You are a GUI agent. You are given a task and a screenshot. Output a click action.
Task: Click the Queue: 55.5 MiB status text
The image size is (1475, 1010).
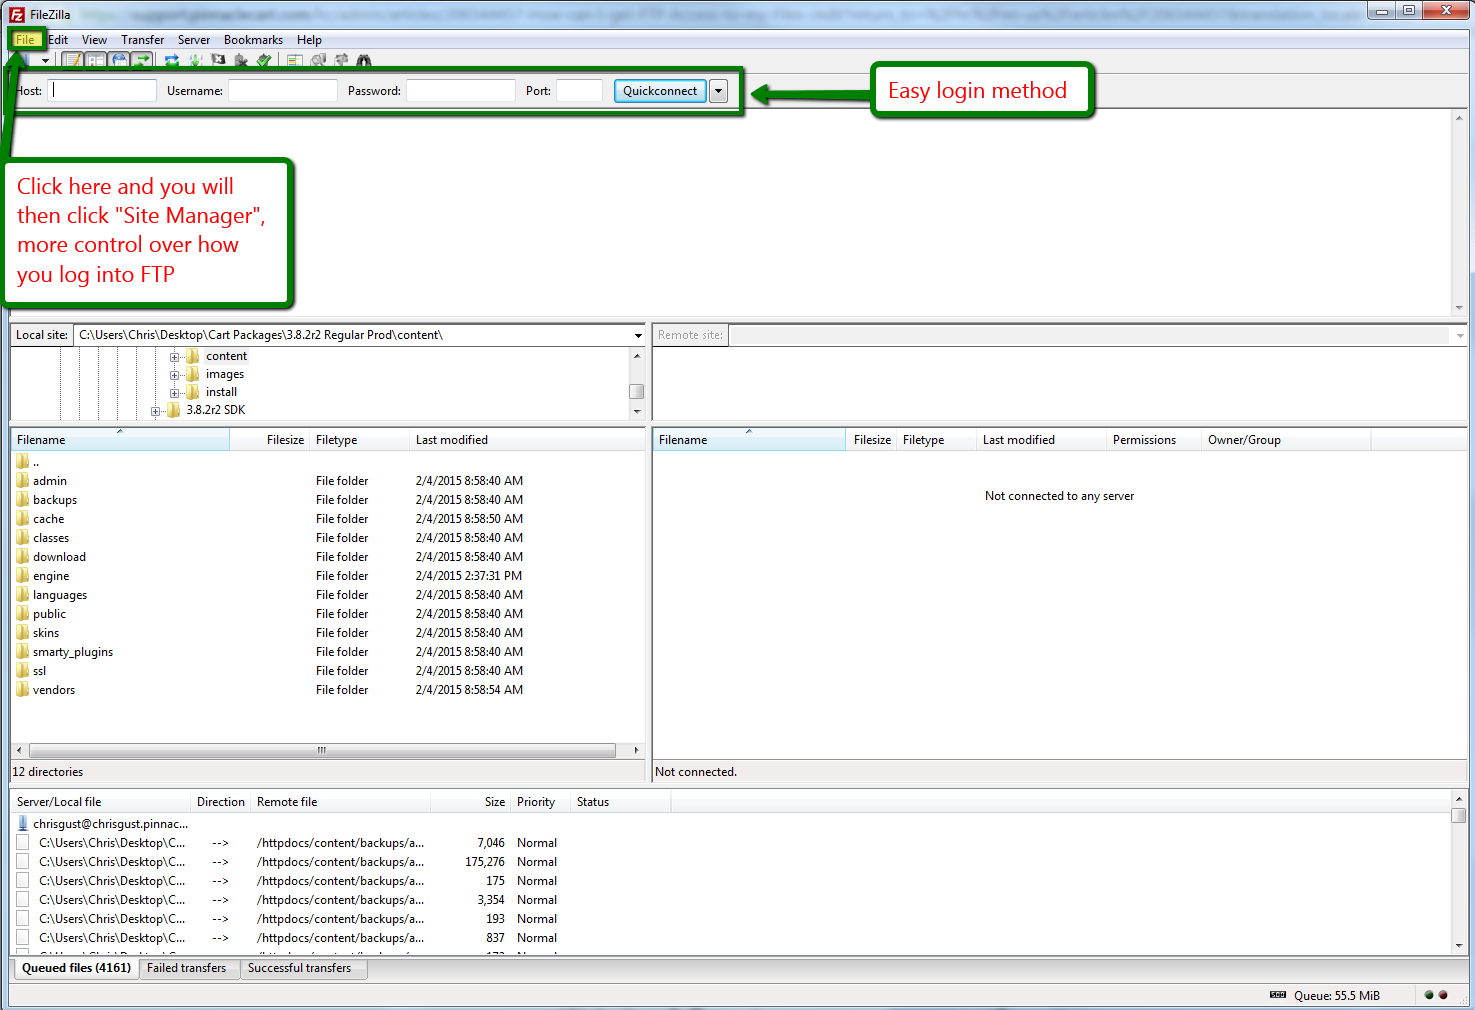[1337, 996]
